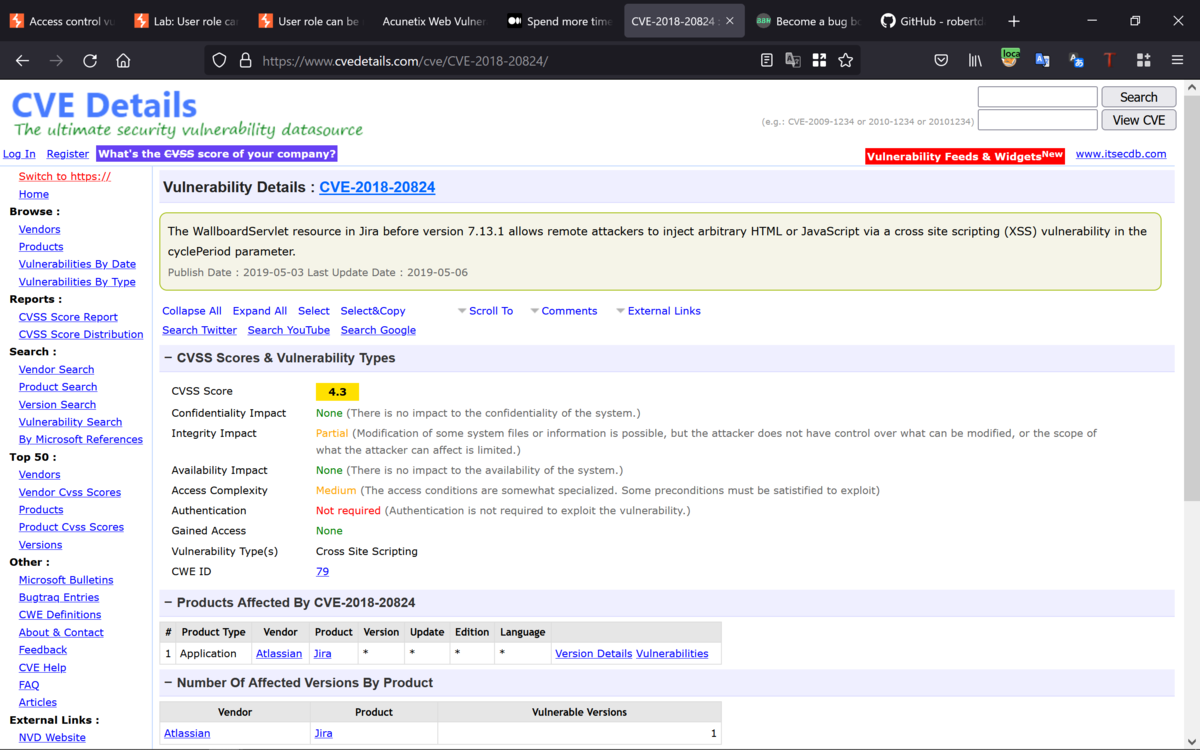Open Vulnerabilities By Type in sidebar
The image size is (1200, 750).
[x=77, y=282]
